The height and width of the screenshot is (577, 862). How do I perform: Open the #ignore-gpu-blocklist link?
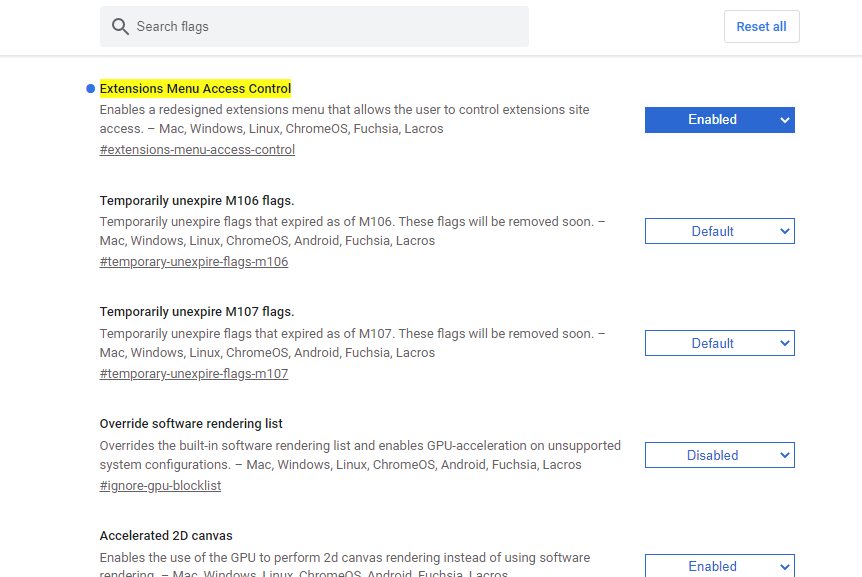coord(160,486)
